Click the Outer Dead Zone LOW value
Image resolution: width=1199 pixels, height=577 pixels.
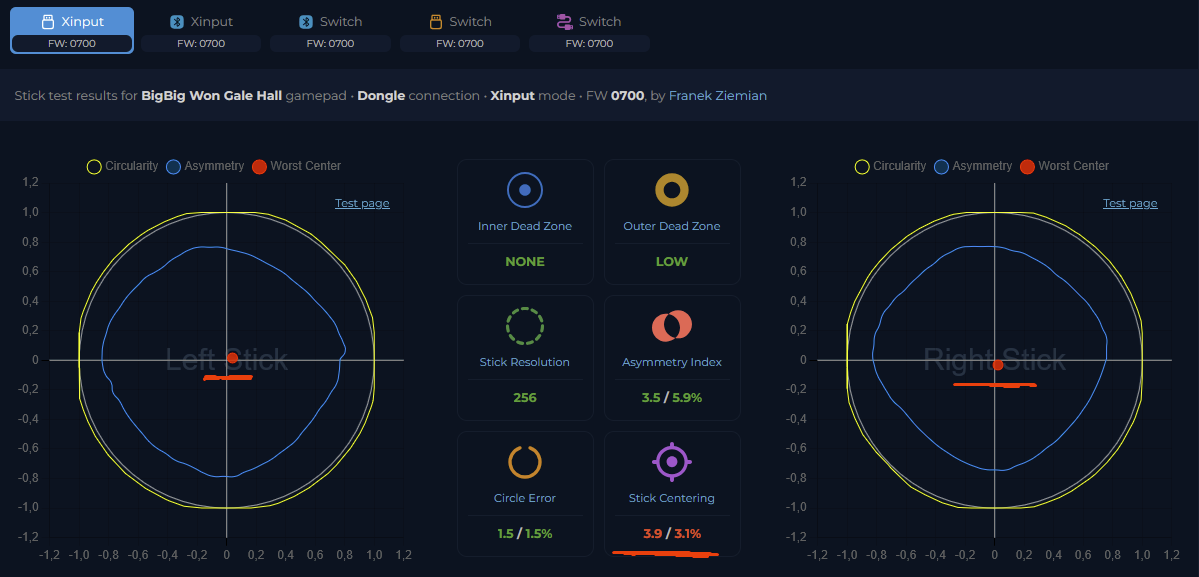pyautogui.click(x=672, y=261)
